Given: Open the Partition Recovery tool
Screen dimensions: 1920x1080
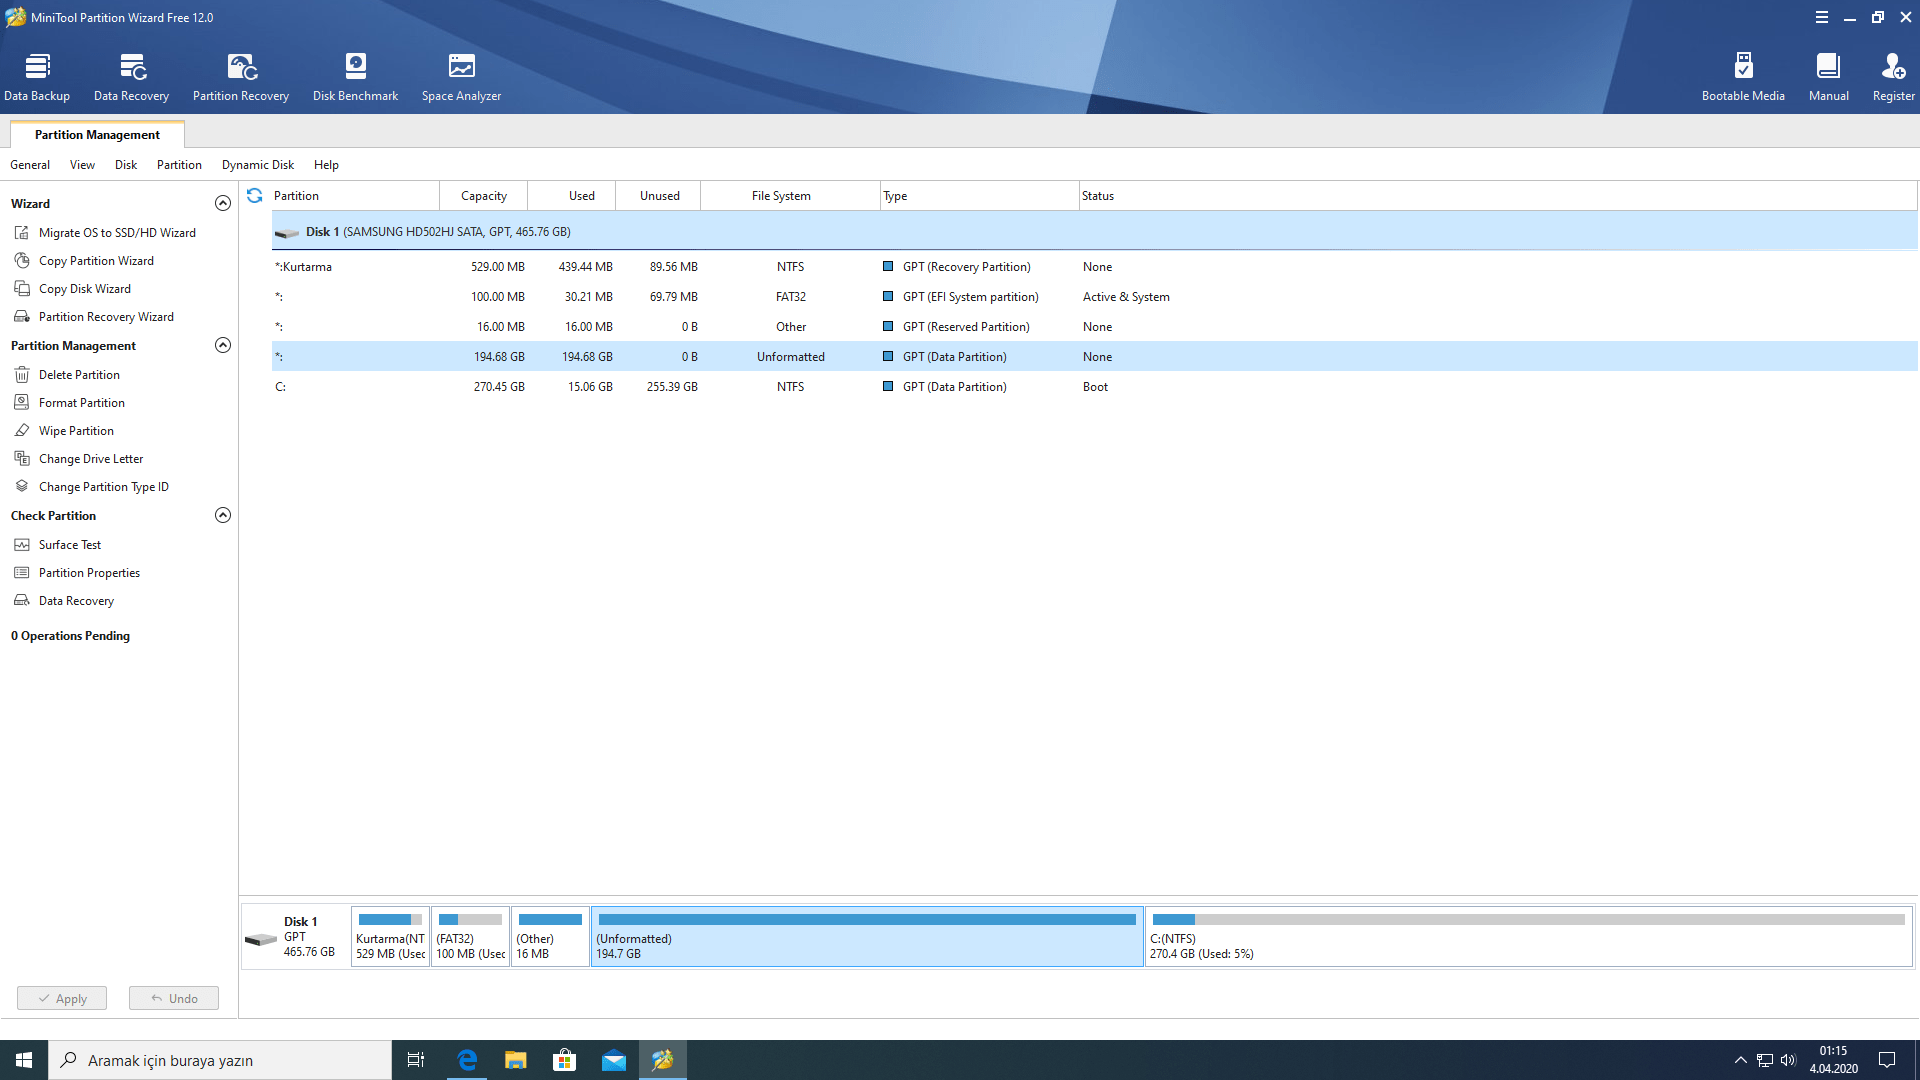Looking at the screenshot, I should pyautogui.click(x=241, y=76).
